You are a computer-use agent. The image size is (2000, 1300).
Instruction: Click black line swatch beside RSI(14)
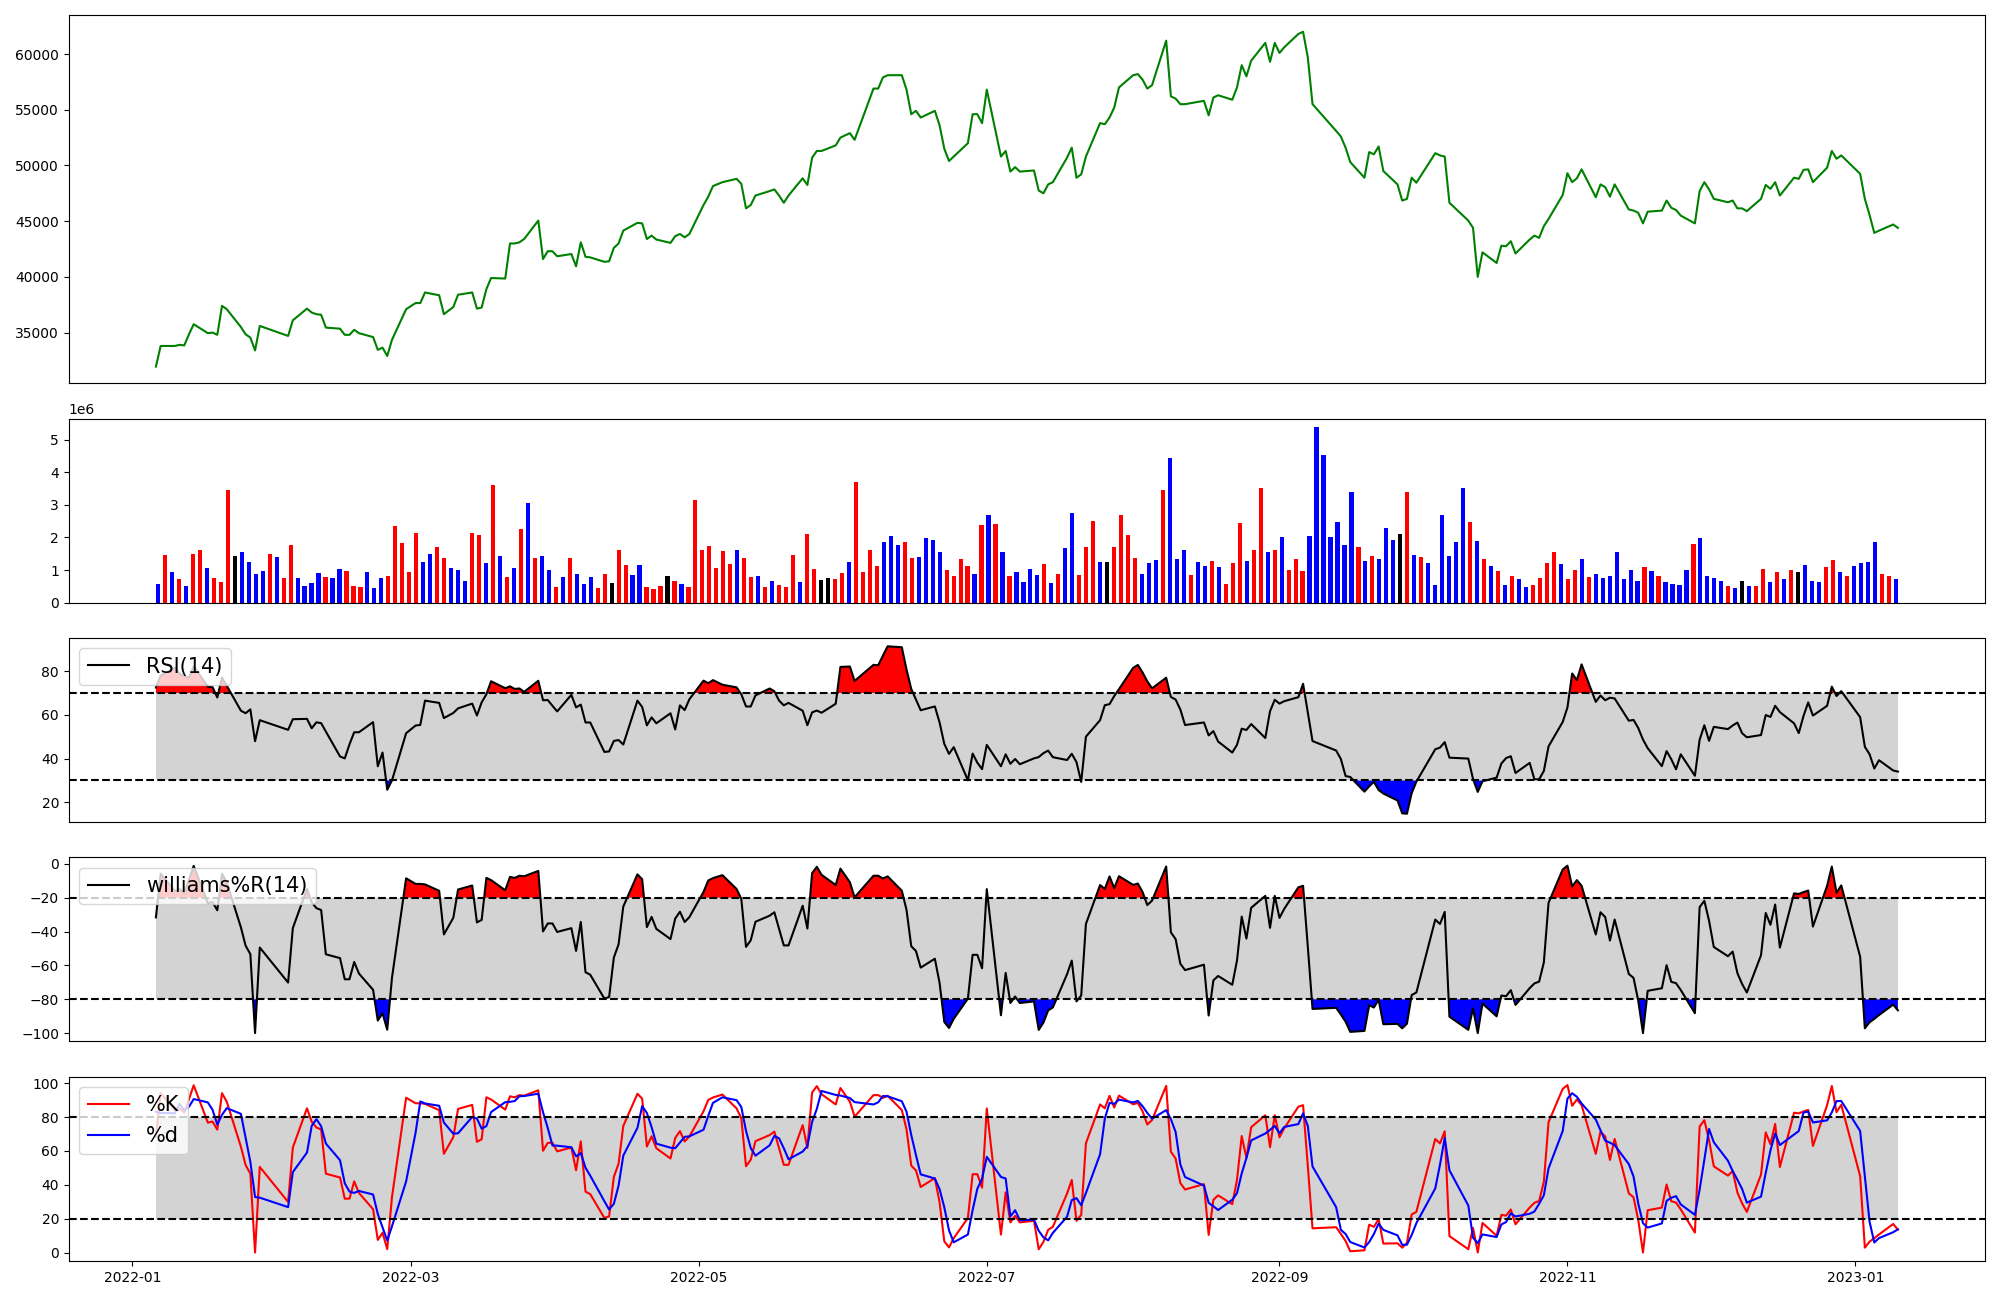click(x=109, y=666)
